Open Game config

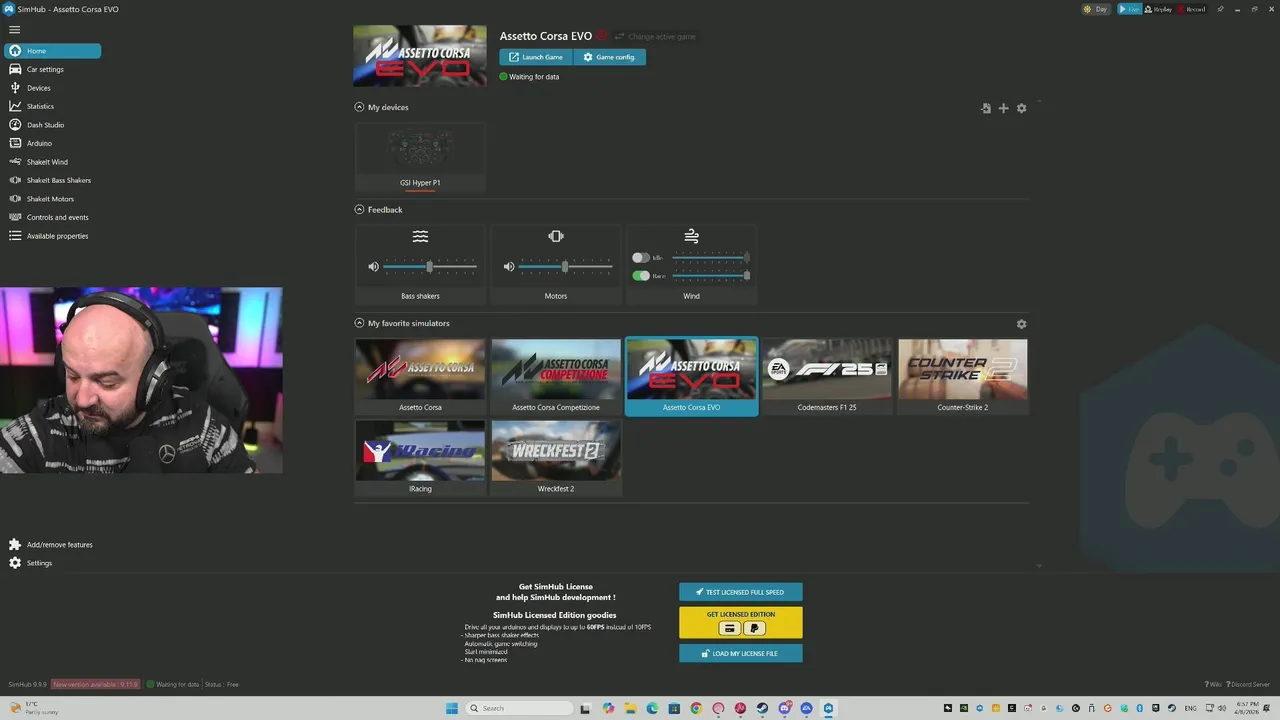[610, 57]
